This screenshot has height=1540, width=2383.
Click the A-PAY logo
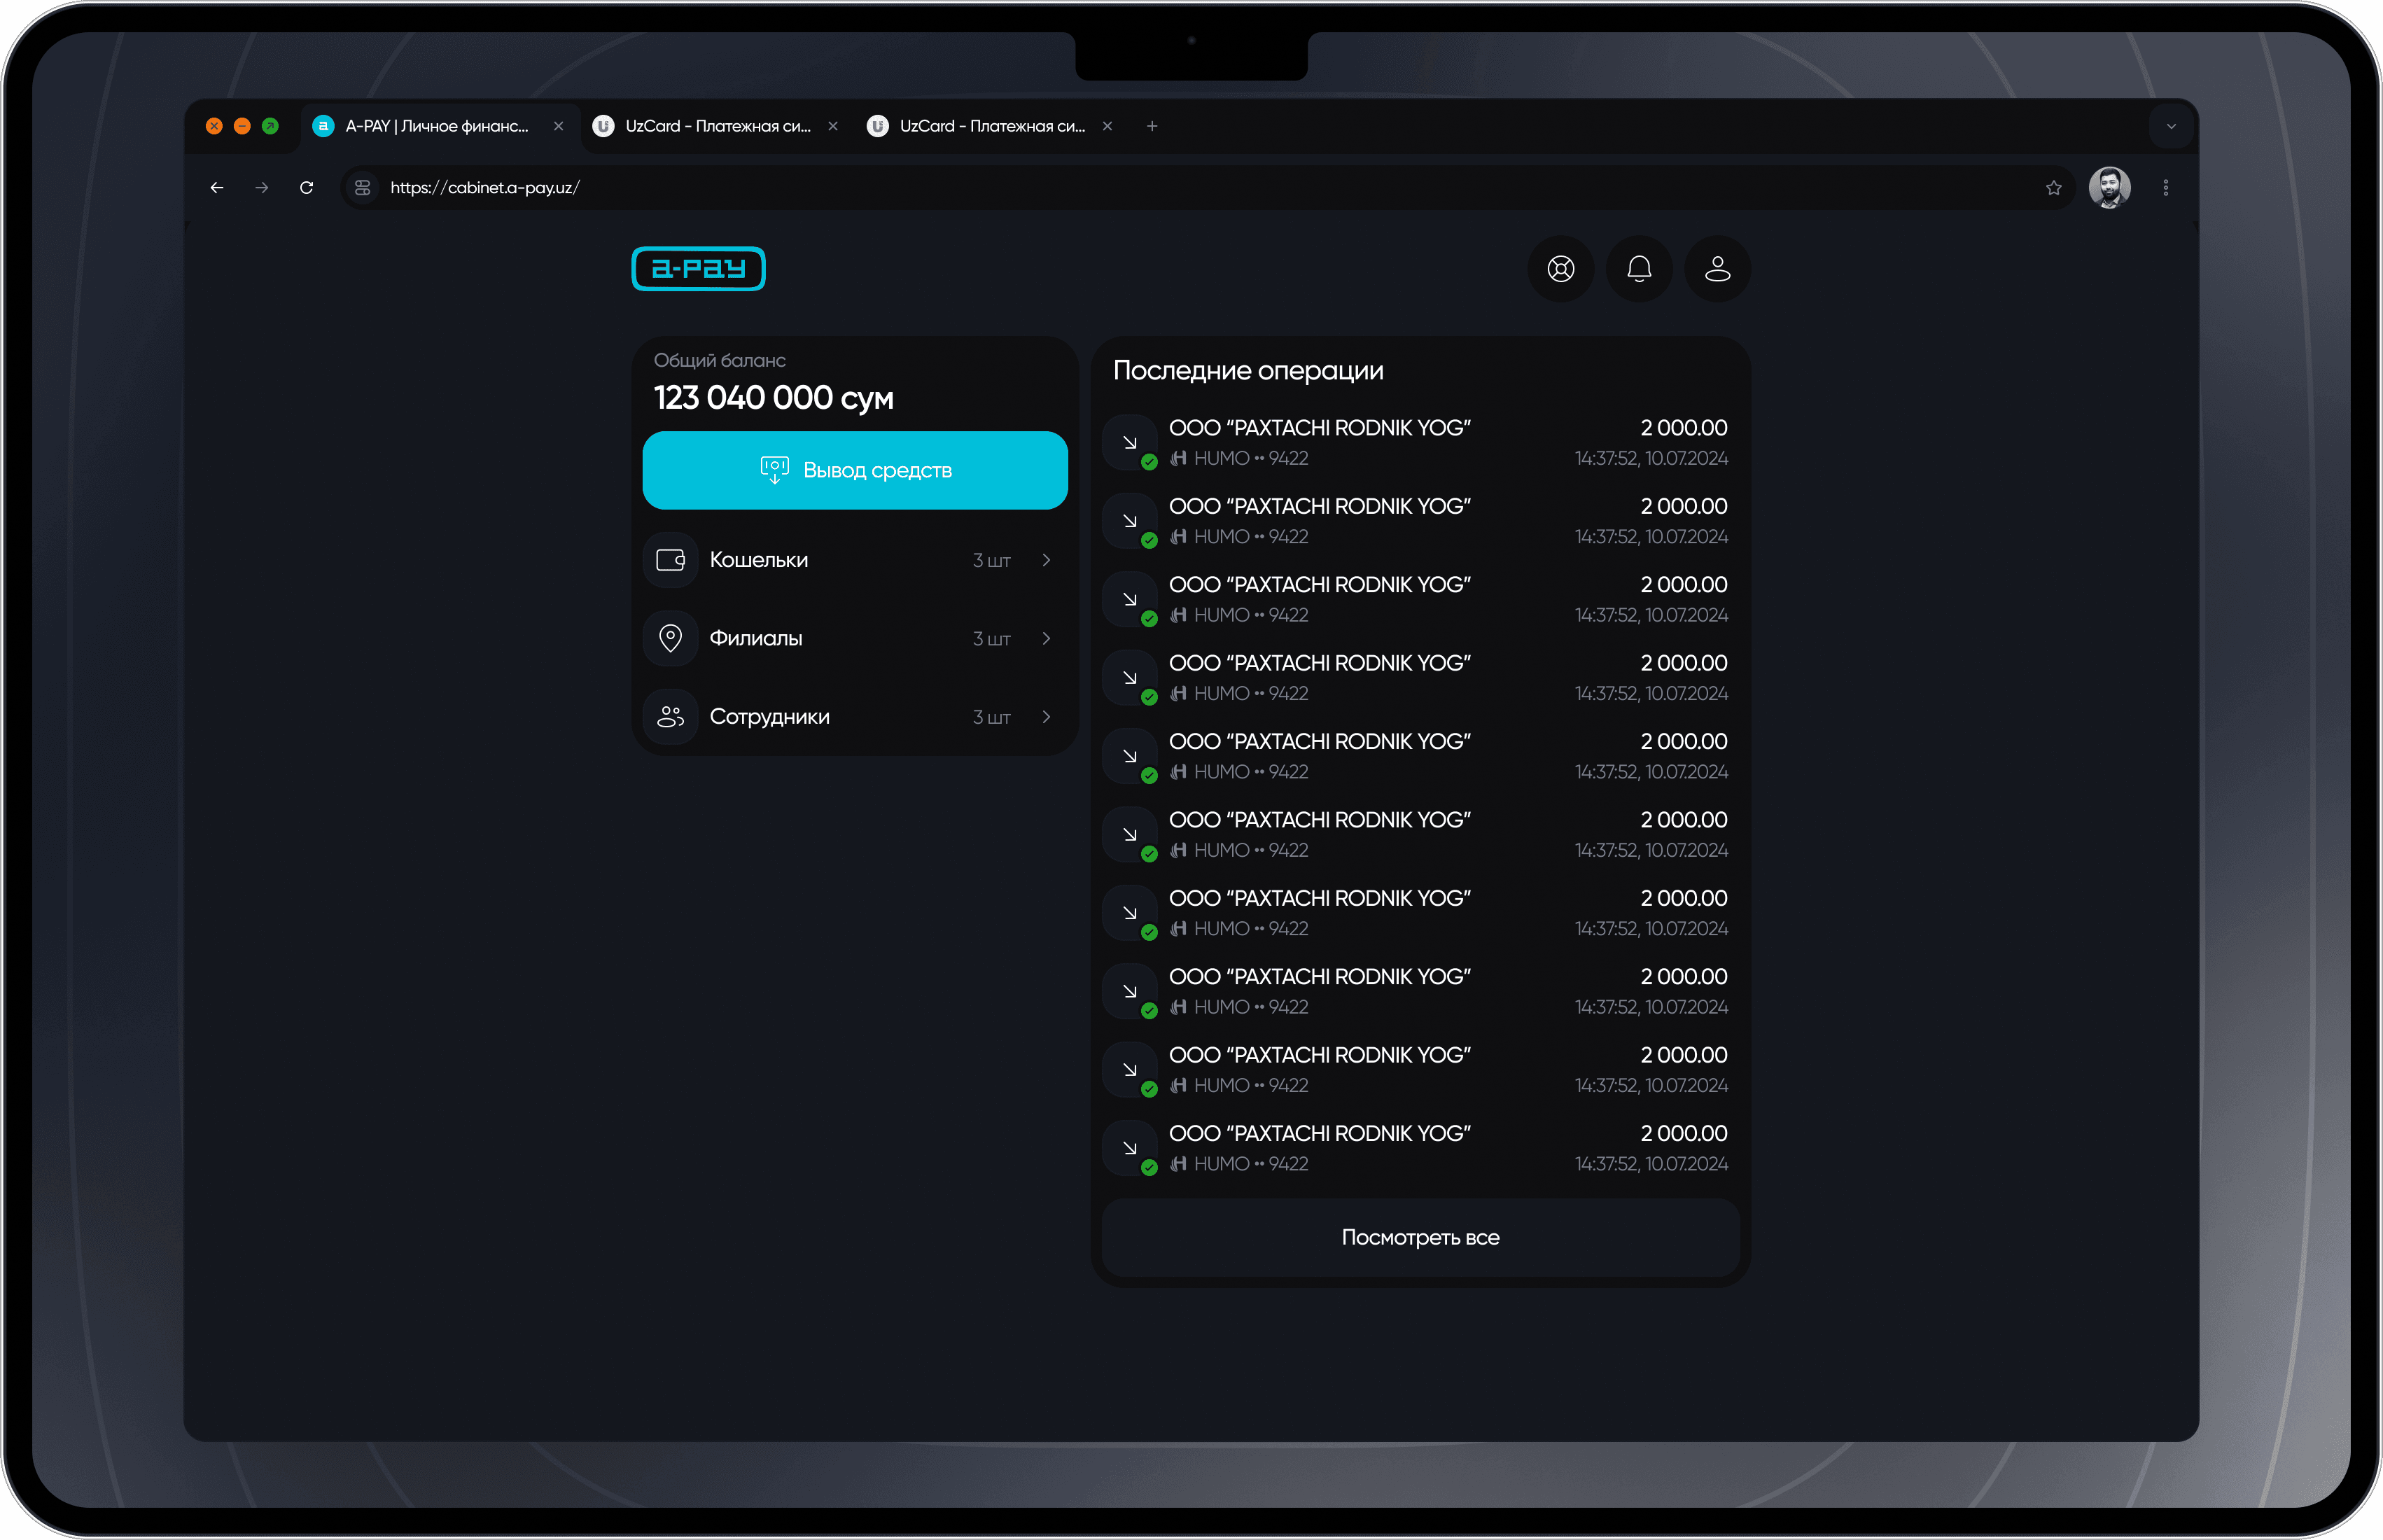click(x=698, y=269)
